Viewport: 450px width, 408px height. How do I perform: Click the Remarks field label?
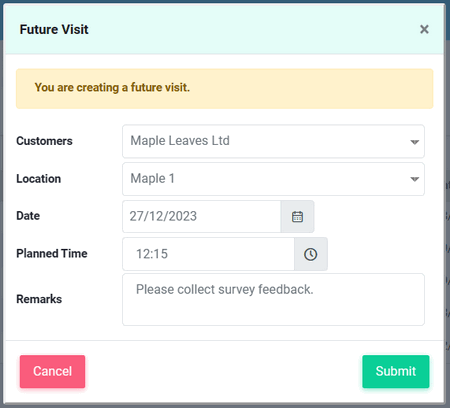tap(39, 299)
